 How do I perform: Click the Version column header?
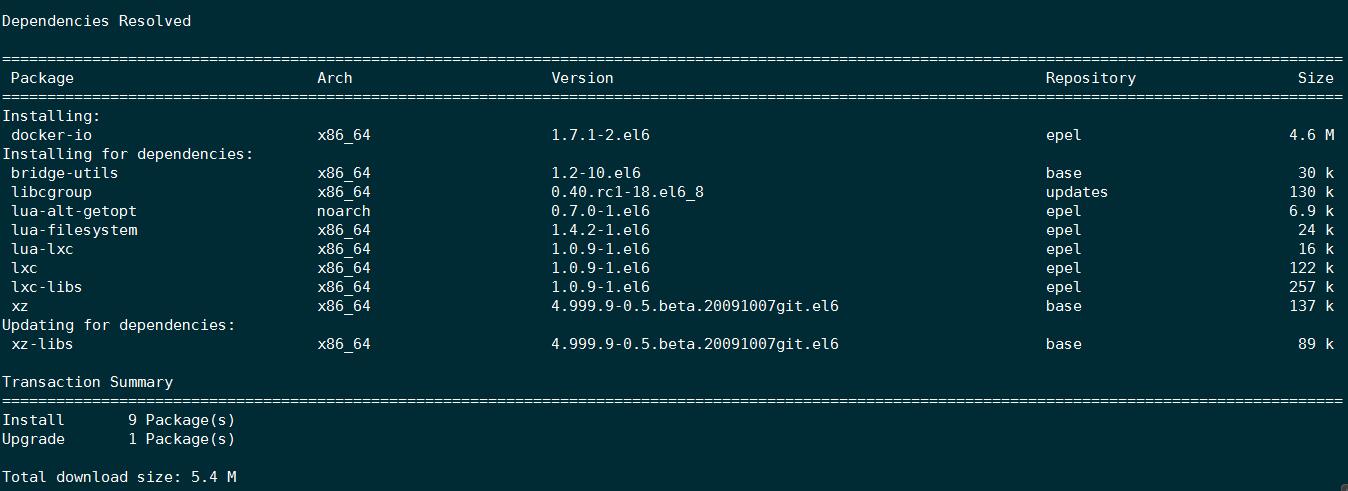(582, 77)
